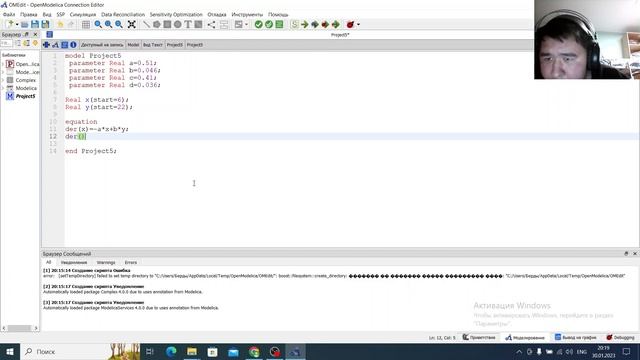Switch to Diagram View button
640x360 pixels.
tap(56, 44)
